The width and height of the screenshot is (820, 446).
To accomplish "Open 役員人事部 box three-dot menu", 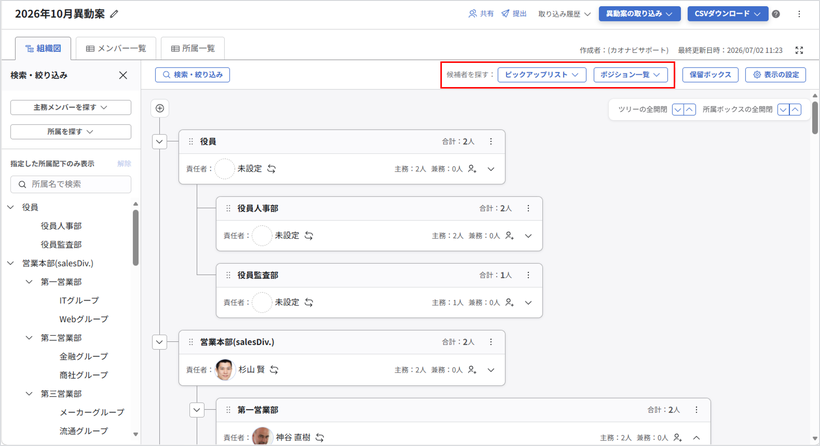I will coord(528,208).
